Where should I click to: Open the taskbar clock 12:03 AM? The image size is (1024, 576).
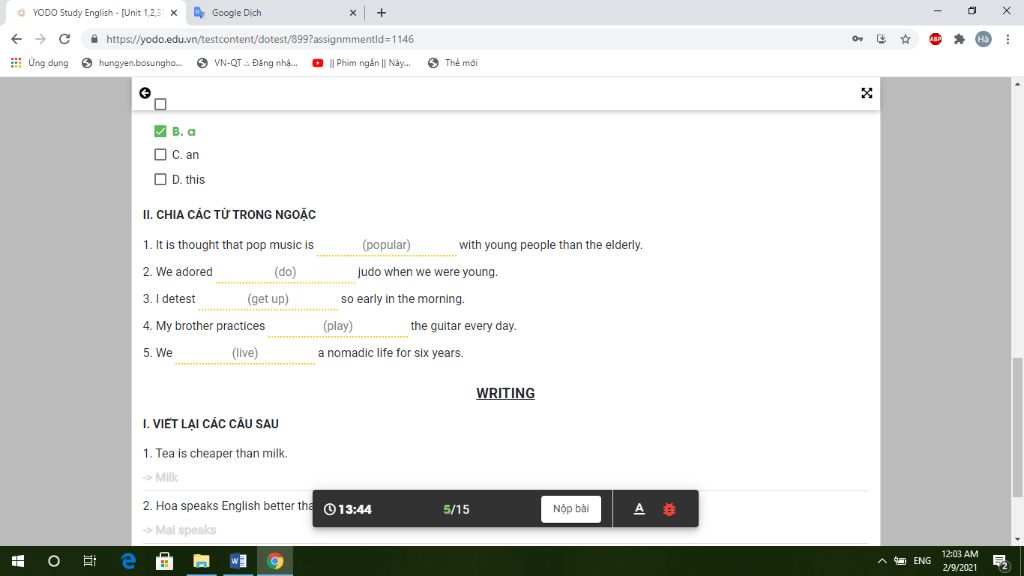[959, 561]
